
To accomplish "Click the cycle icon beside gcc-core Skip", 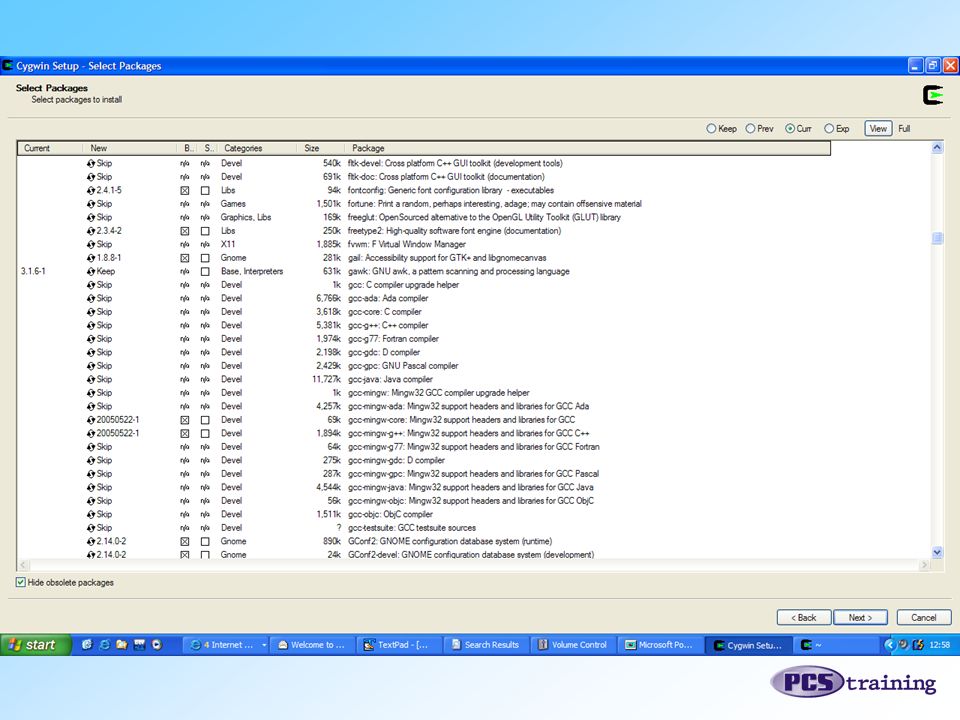I will [91, 312].
